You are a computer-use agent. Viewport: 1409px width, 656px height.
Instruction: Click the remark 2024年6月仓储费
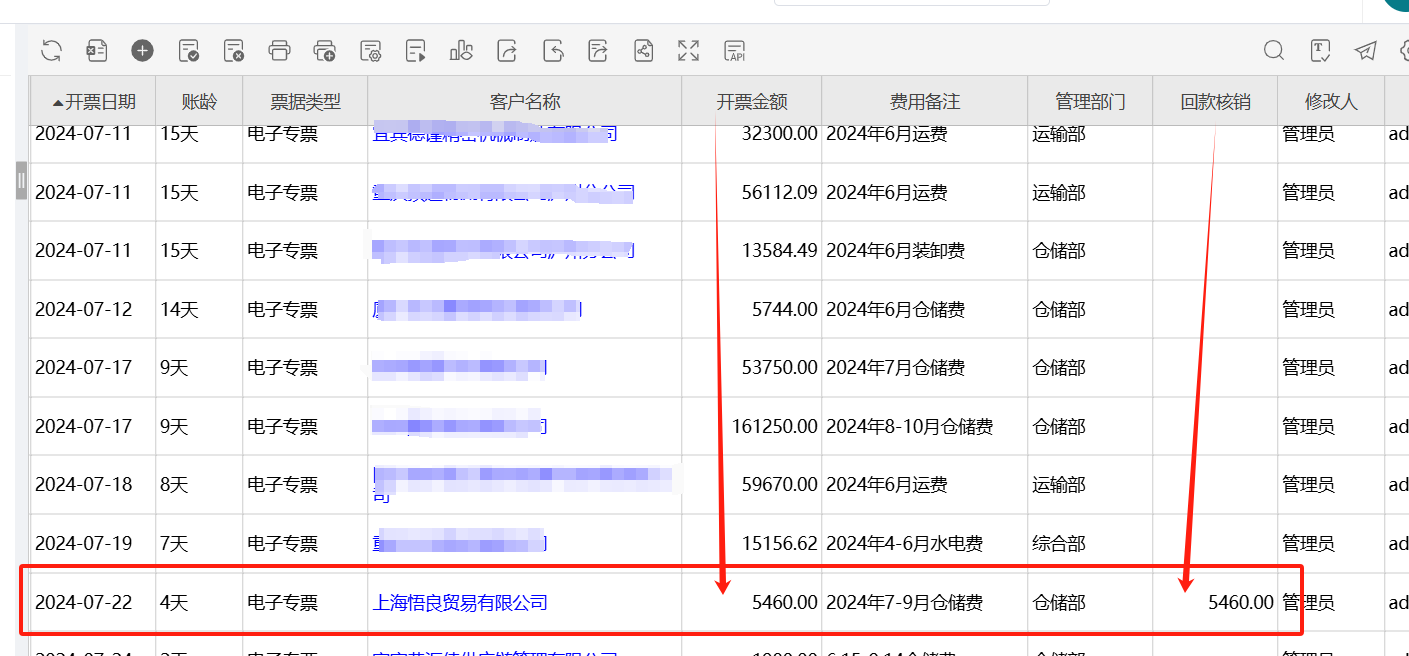point(895,310)
